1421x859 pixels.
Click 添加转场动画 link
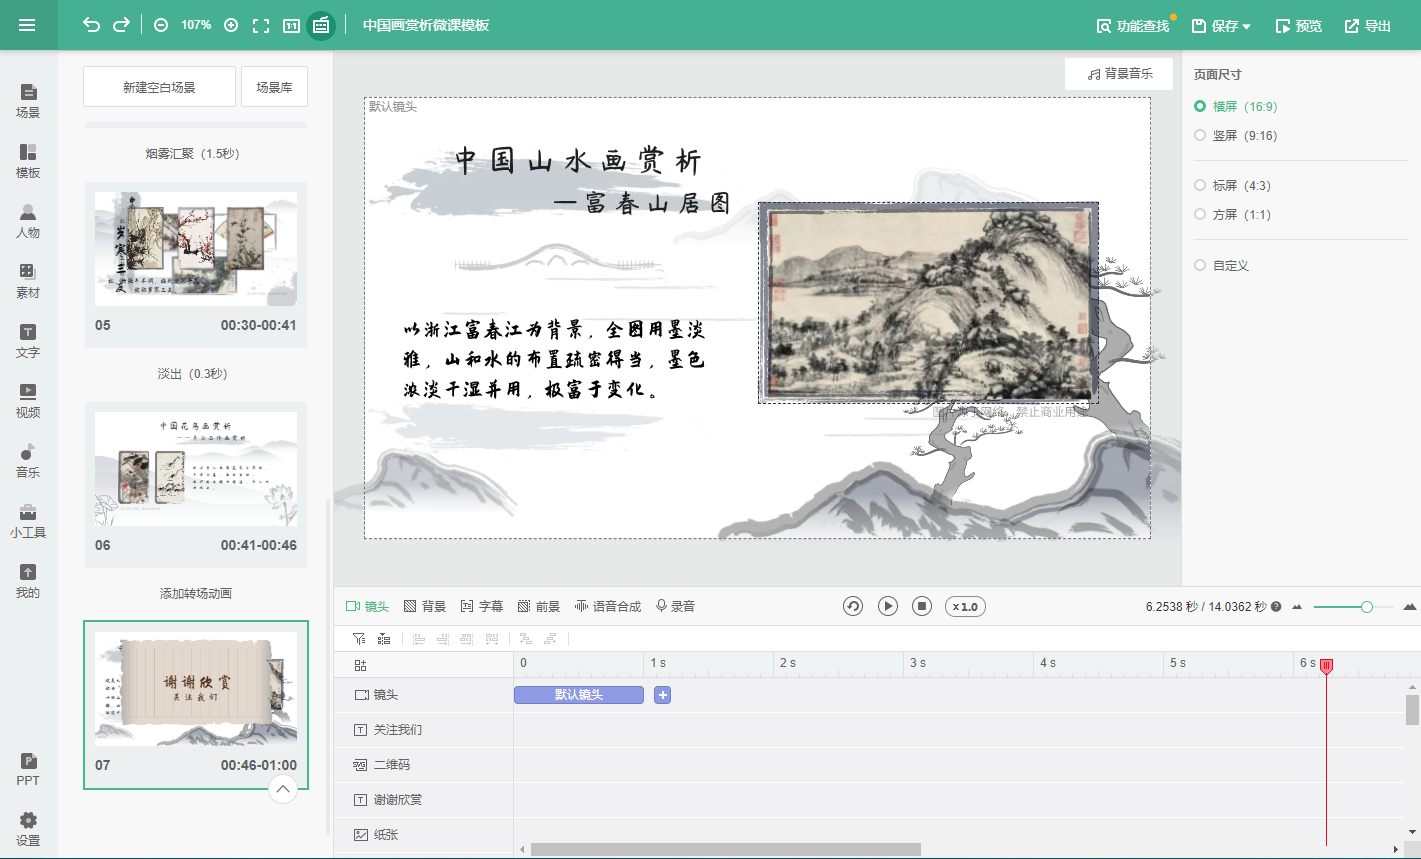[x=196, y=593]
